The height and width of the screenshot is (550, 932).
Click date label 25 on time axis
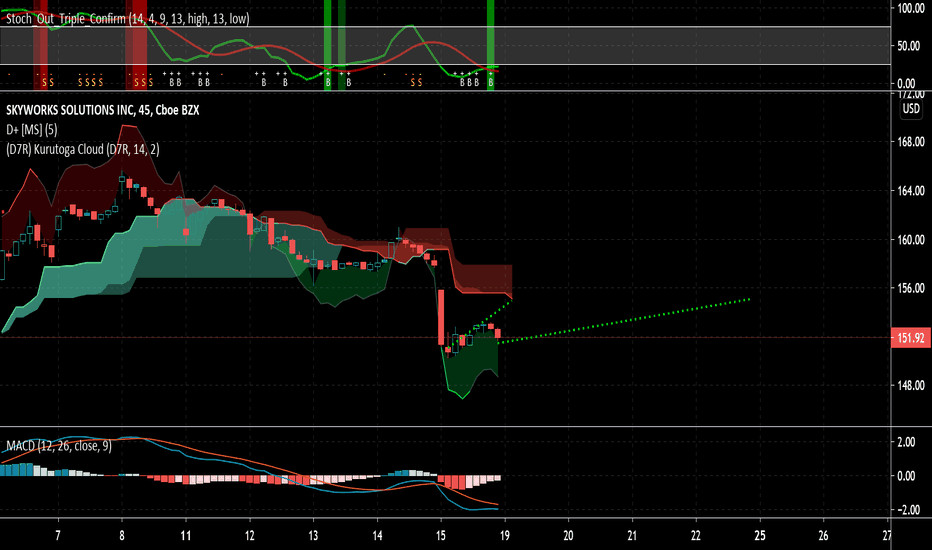pos(760,536)
